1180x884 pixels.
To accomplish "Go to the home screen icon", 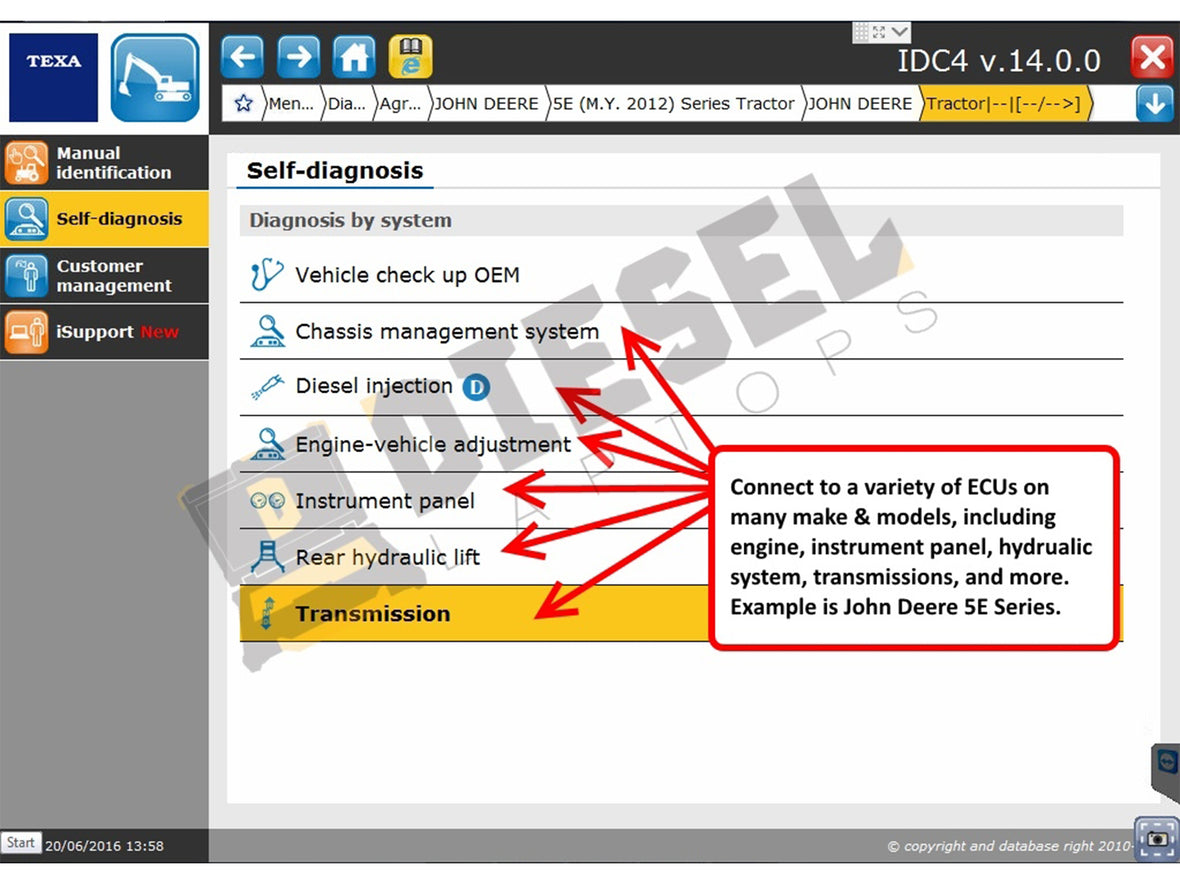I will coord(354,57).
